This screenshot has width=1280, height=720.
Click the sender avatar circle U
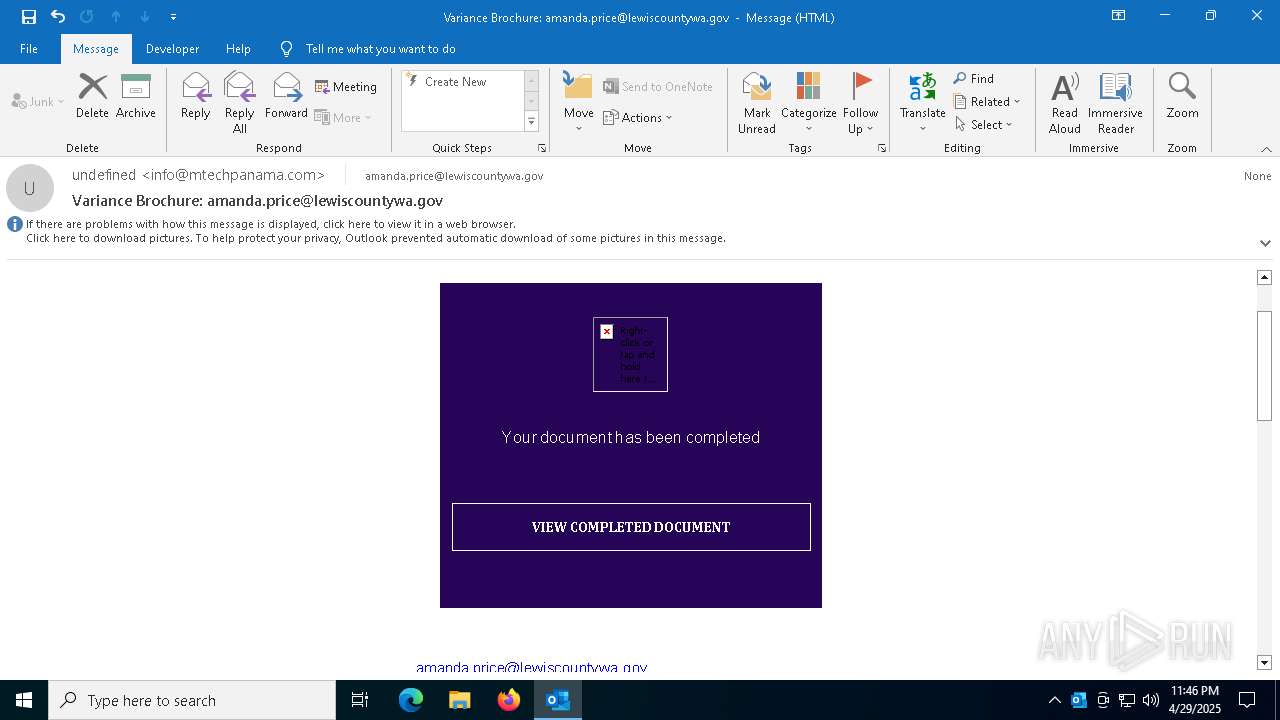pyautogui.click(x=30, y=188)
